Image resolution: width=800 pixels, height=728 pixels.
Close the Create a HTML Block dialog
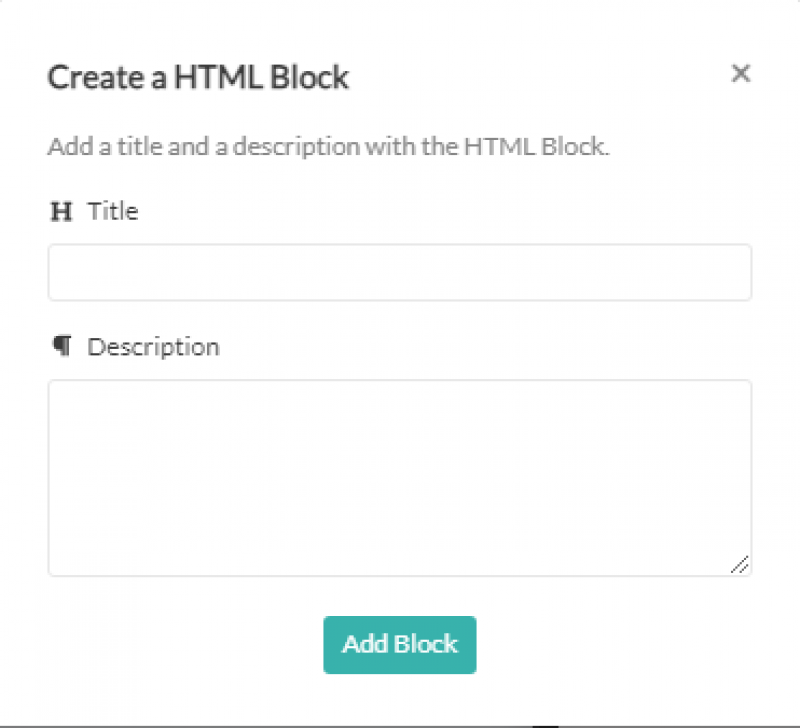[x=740, y=73]
